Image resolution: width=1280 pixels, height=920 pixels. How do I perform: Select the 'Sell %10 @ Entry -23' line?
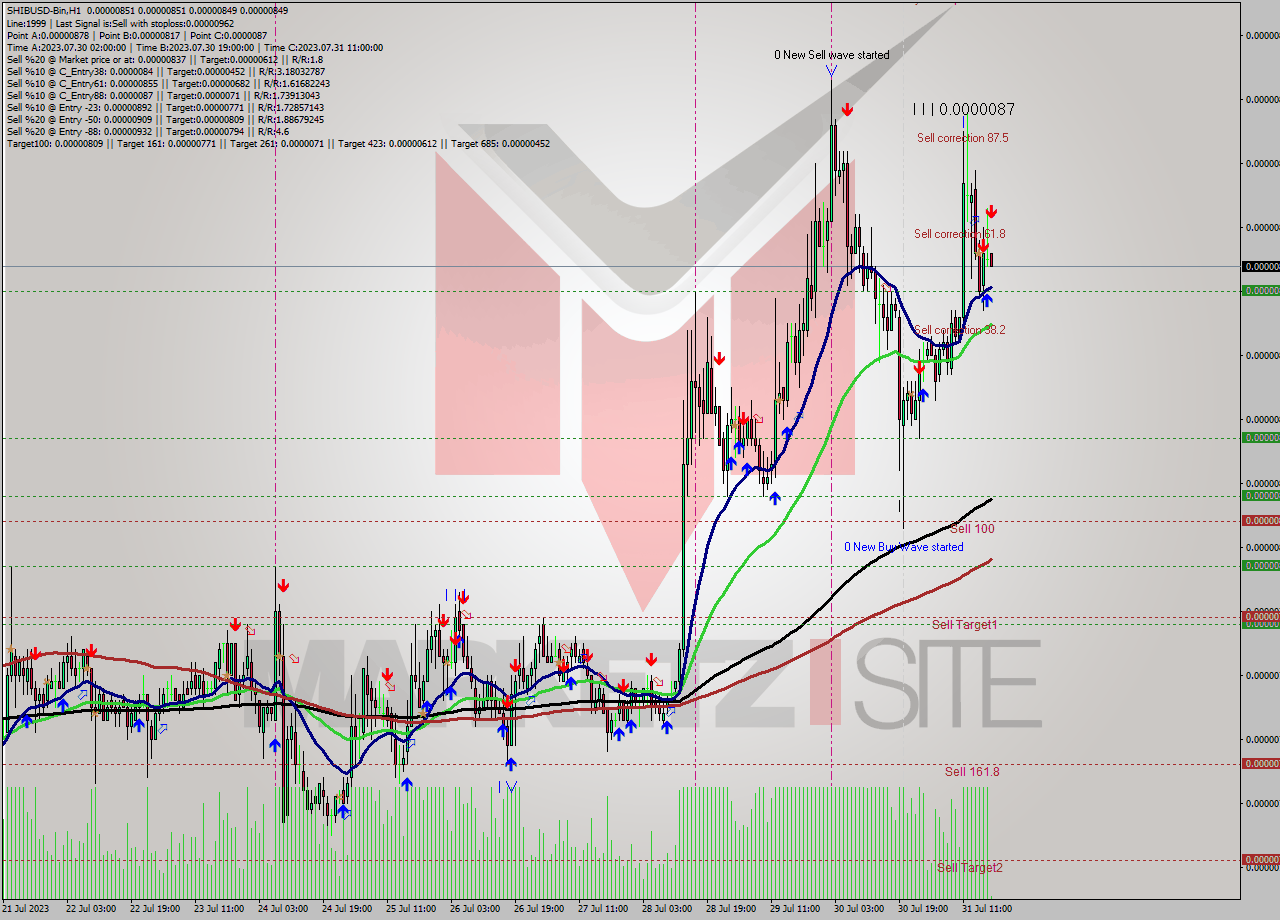click(x=165, y=107)
